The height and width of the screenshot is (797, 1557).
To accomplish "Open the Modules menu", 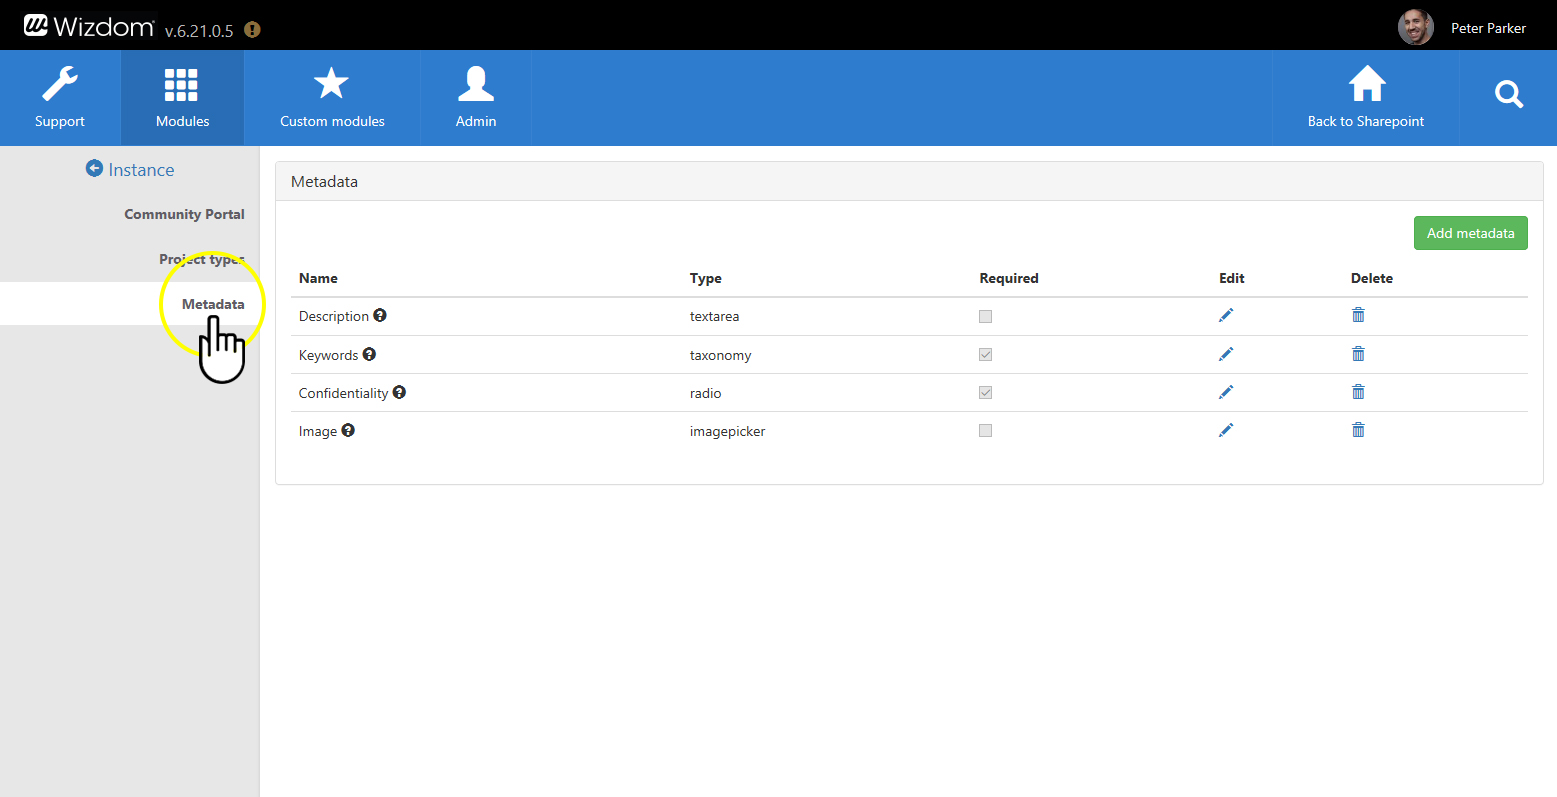I will [x=182, y=98].
